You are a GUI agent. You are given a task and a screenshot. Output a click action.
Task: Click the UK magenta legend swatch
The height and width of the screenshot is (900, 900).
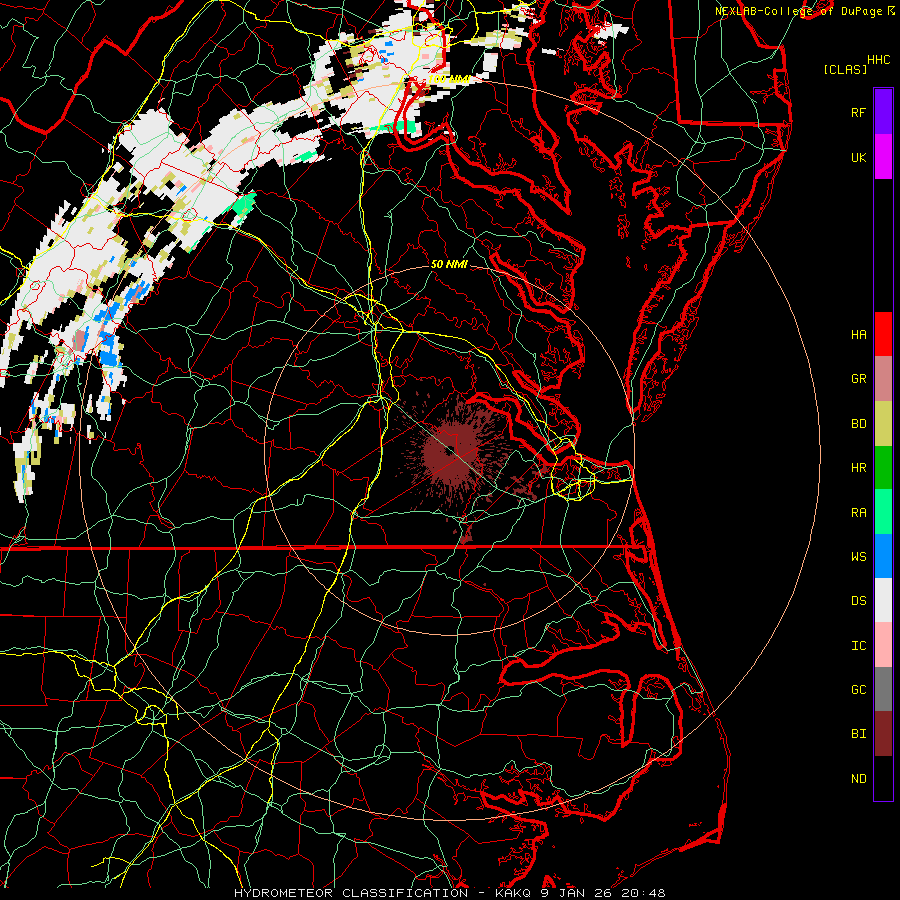tap(883, 157)
